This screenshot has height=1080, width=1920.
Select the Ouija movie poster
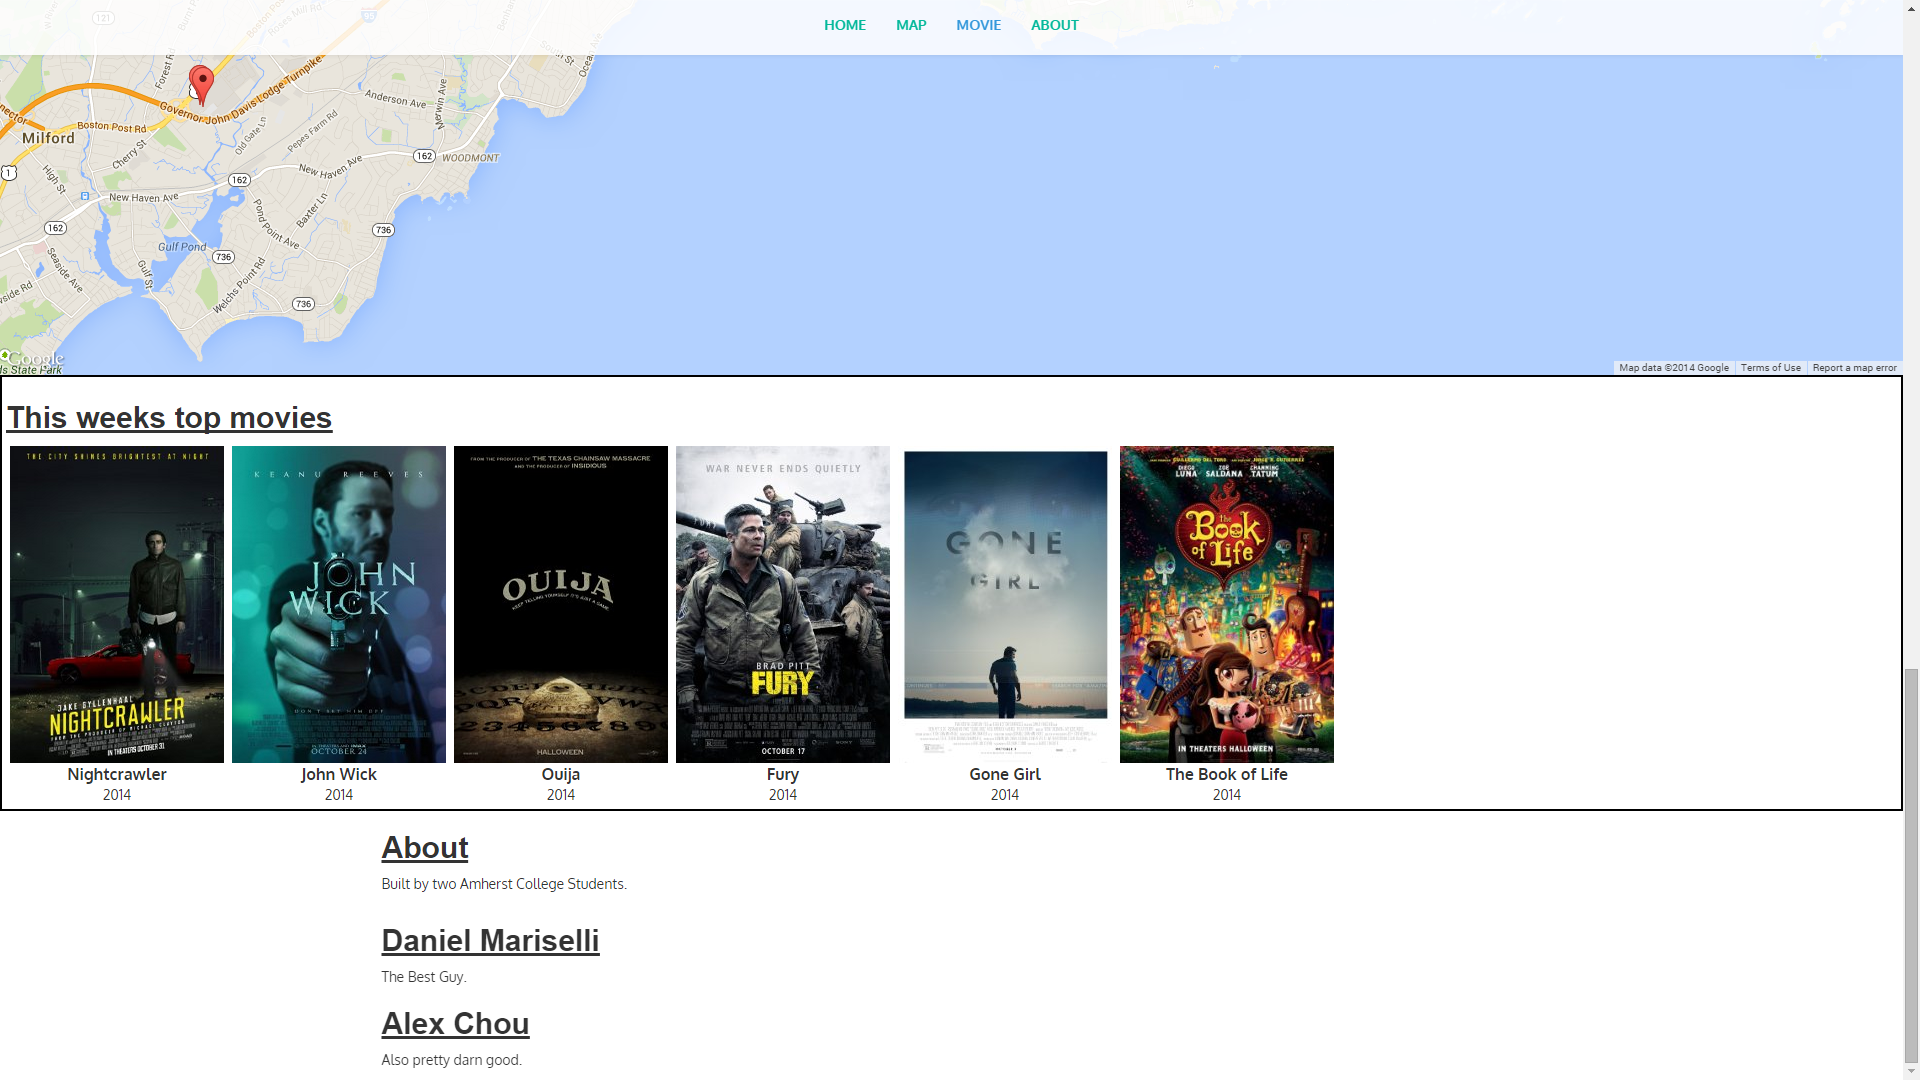tap(561, 604)
